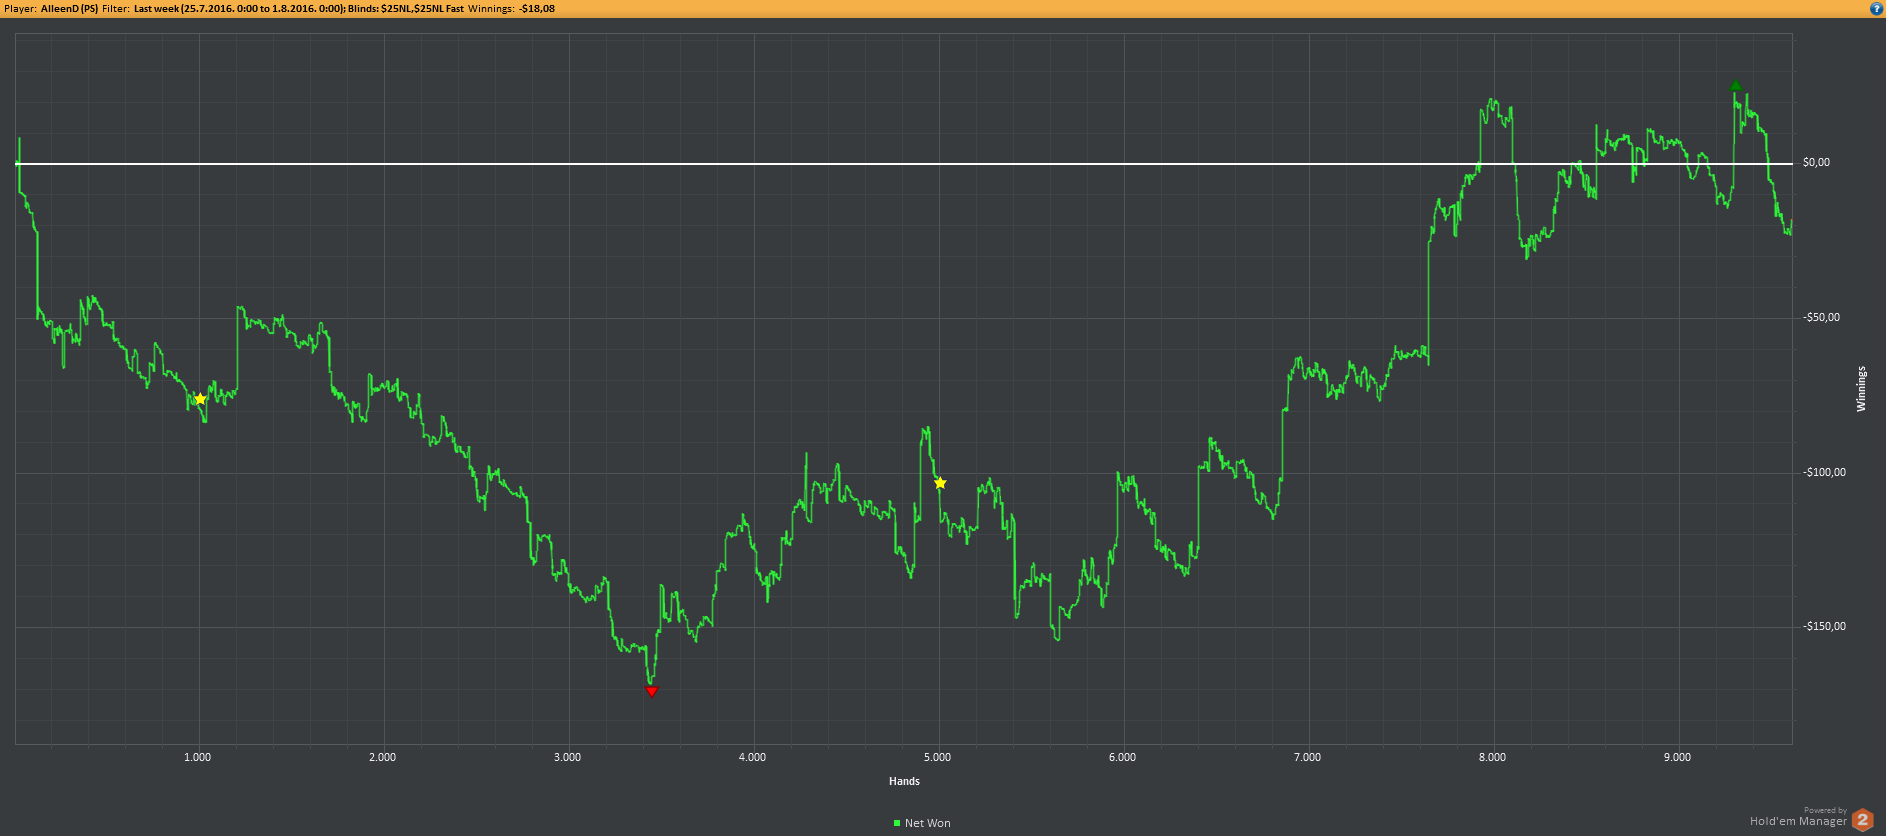1886x836 pixels.
Task: Click the "Hands" x-axis title
Action: [904, 781]
